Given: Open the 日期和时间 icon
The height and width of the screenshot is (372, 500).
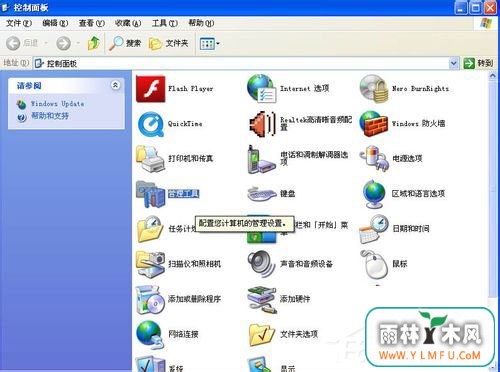Looking at the screenshot, I should [374, 229].
